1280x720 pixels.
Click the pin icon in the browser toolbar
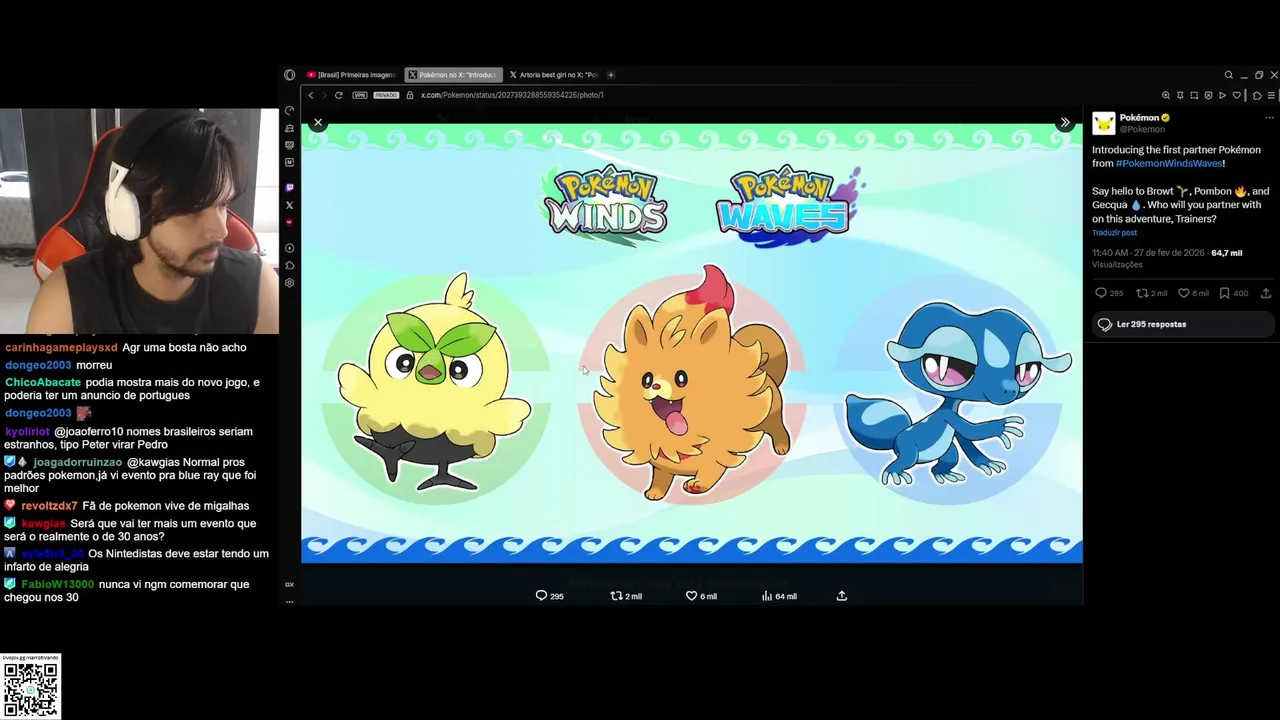tap(1180, 95)
